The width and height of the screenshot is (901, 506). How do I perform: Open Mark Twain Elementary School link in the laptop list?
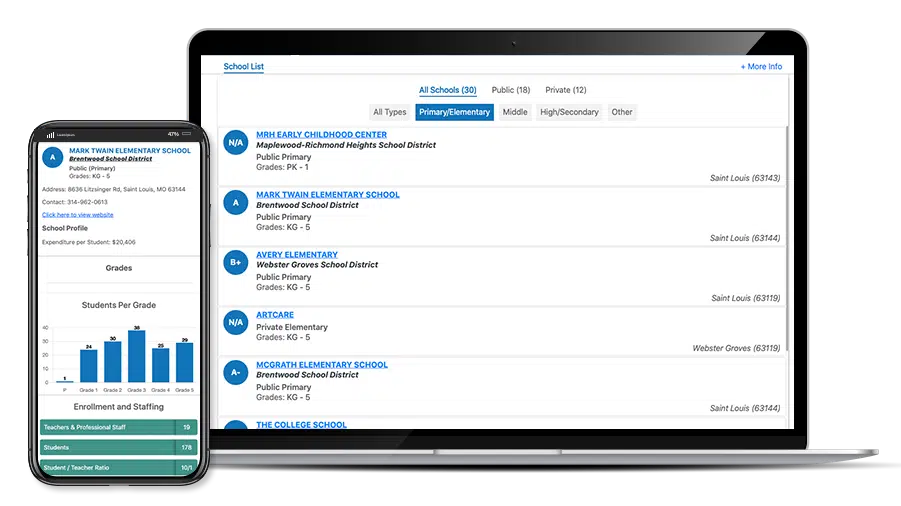pos(328,195)
